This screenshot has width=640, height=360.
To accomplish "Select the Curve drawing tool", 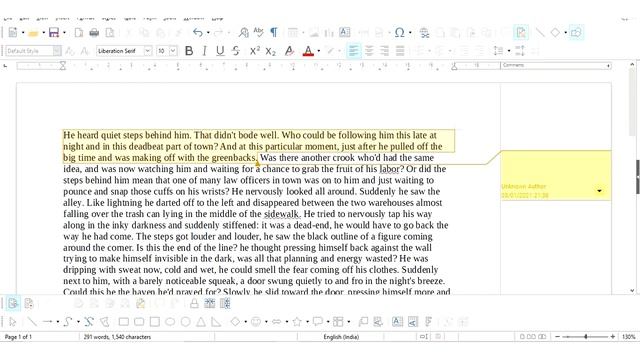I will pos(68,322).
